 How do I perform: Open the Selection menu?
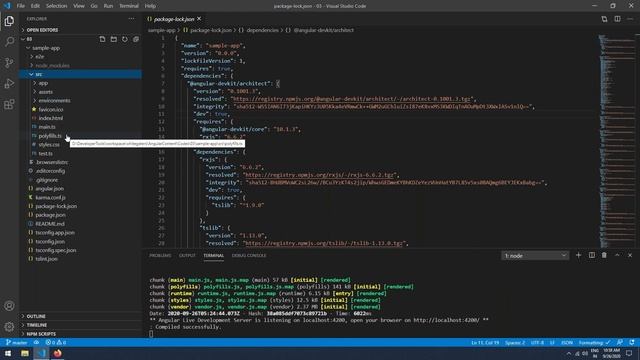pyautogui.click(x=56, y=6)
